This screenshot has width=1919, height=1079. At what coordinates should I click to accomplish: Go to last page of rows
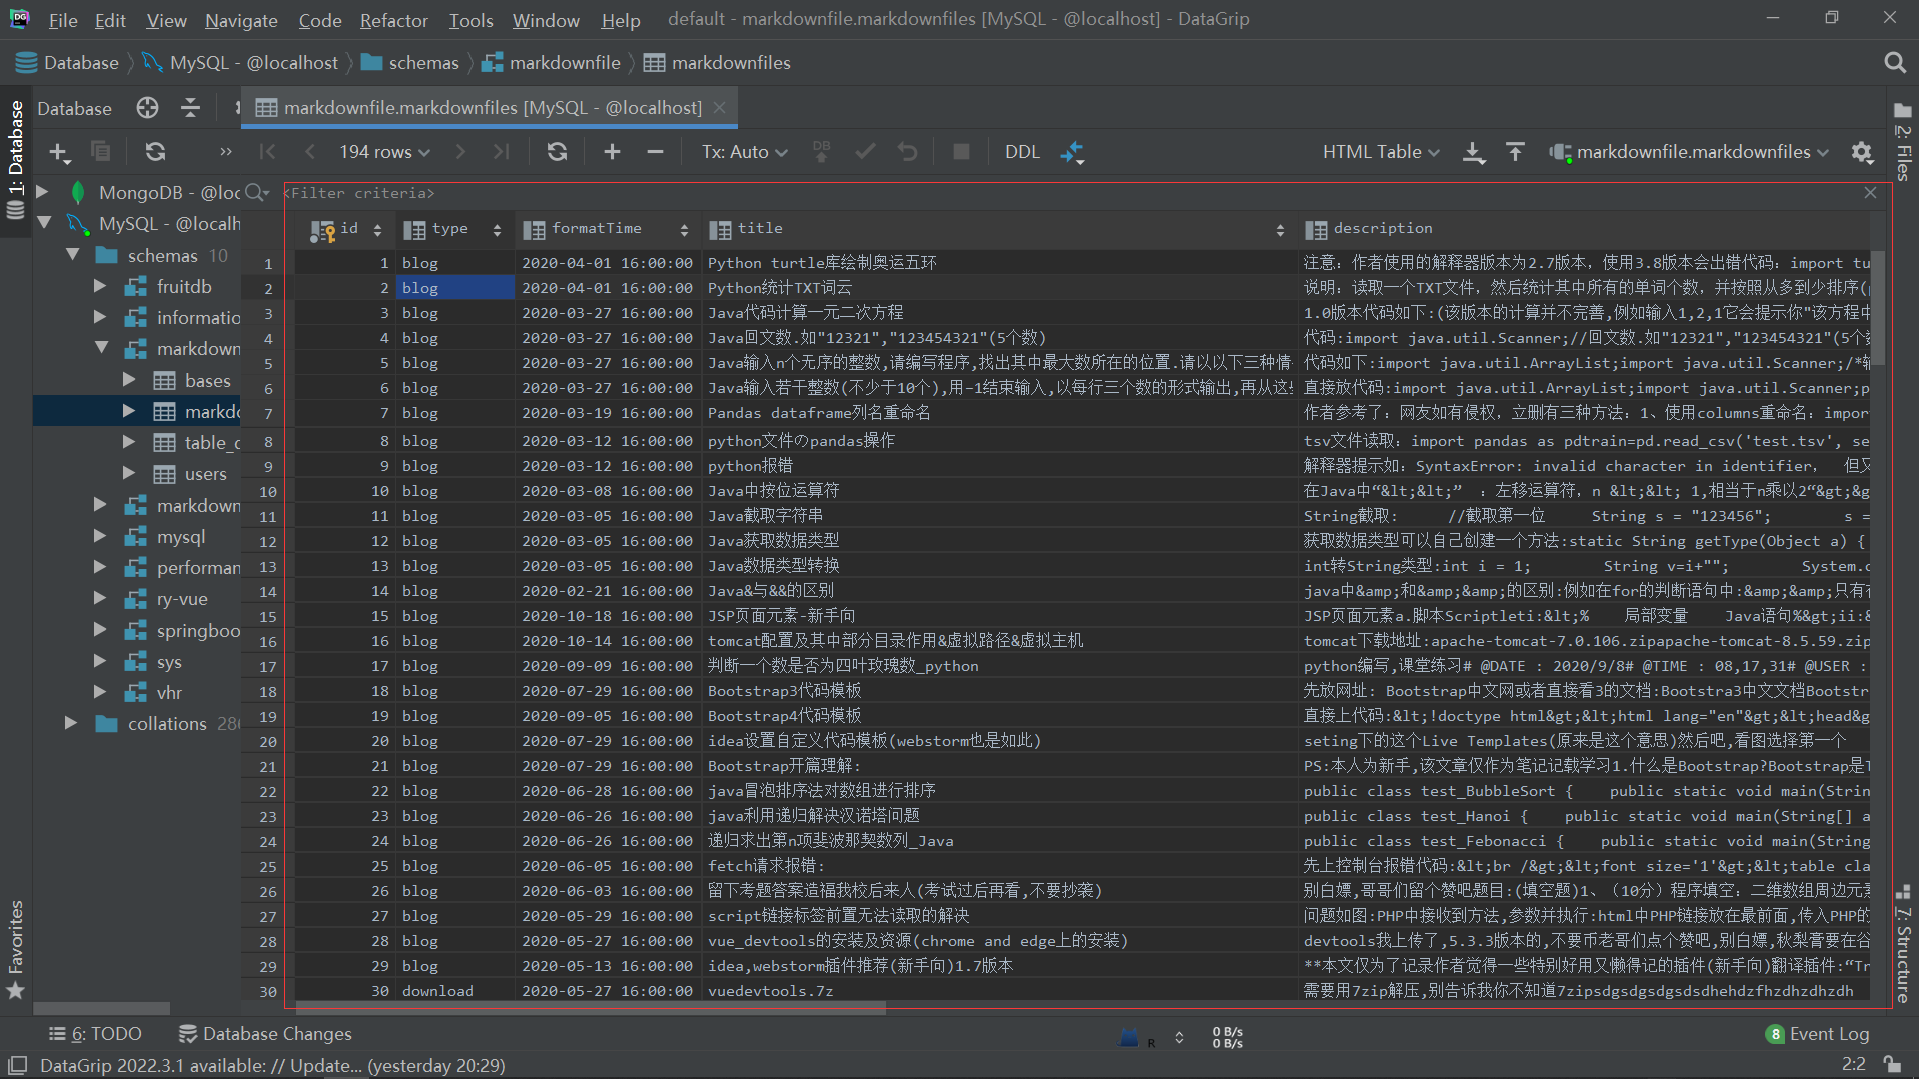(501, 152)
